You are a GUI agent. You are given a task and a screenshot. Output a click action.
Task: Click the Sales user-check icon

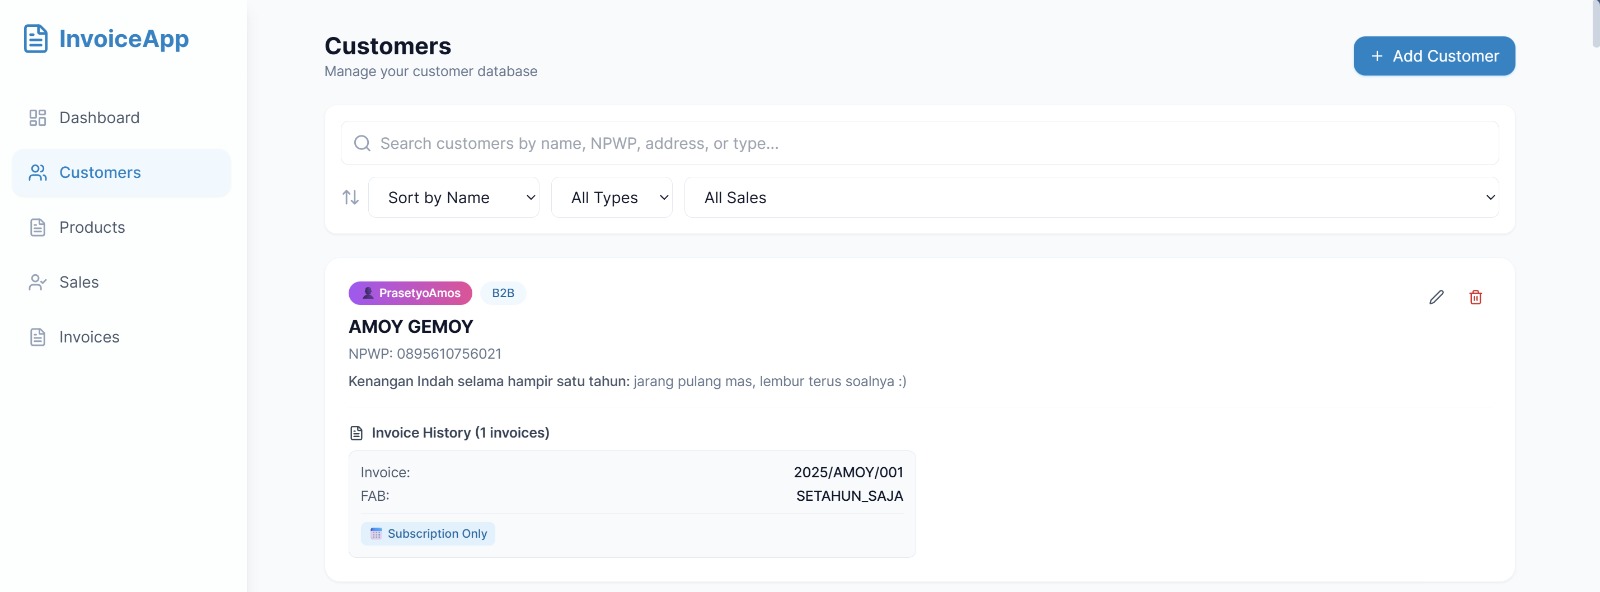pyautogui.click(x=38, y=283)
